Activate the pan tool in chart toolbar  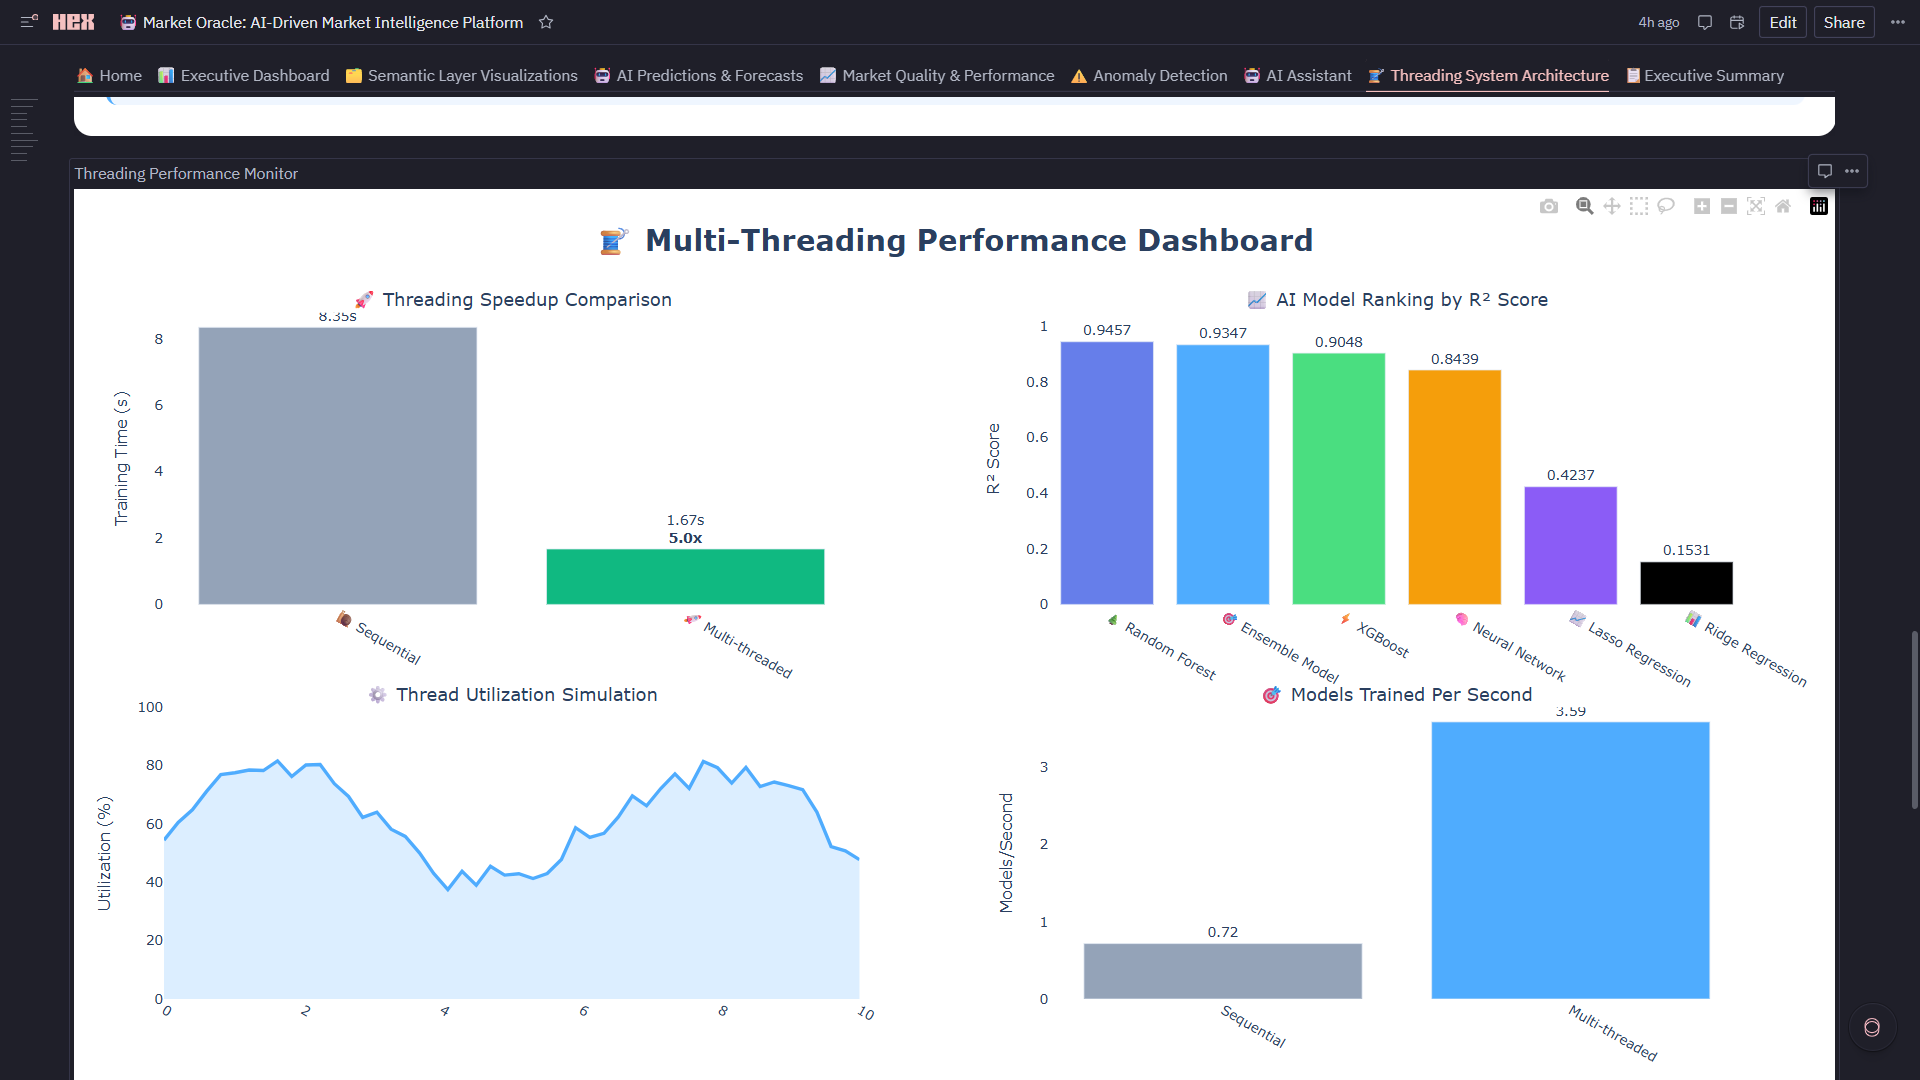pyautogui.click(x=1612, y=206)
